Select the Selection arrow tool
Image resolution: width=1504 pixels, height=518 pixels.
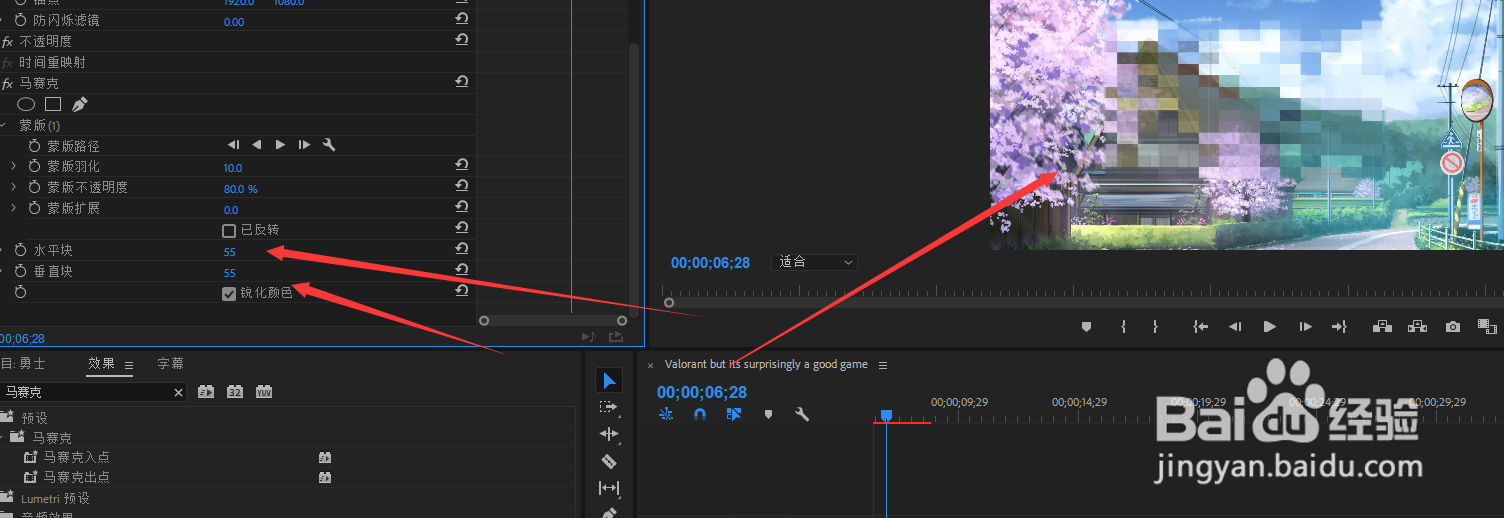click(x=609, y=380)
